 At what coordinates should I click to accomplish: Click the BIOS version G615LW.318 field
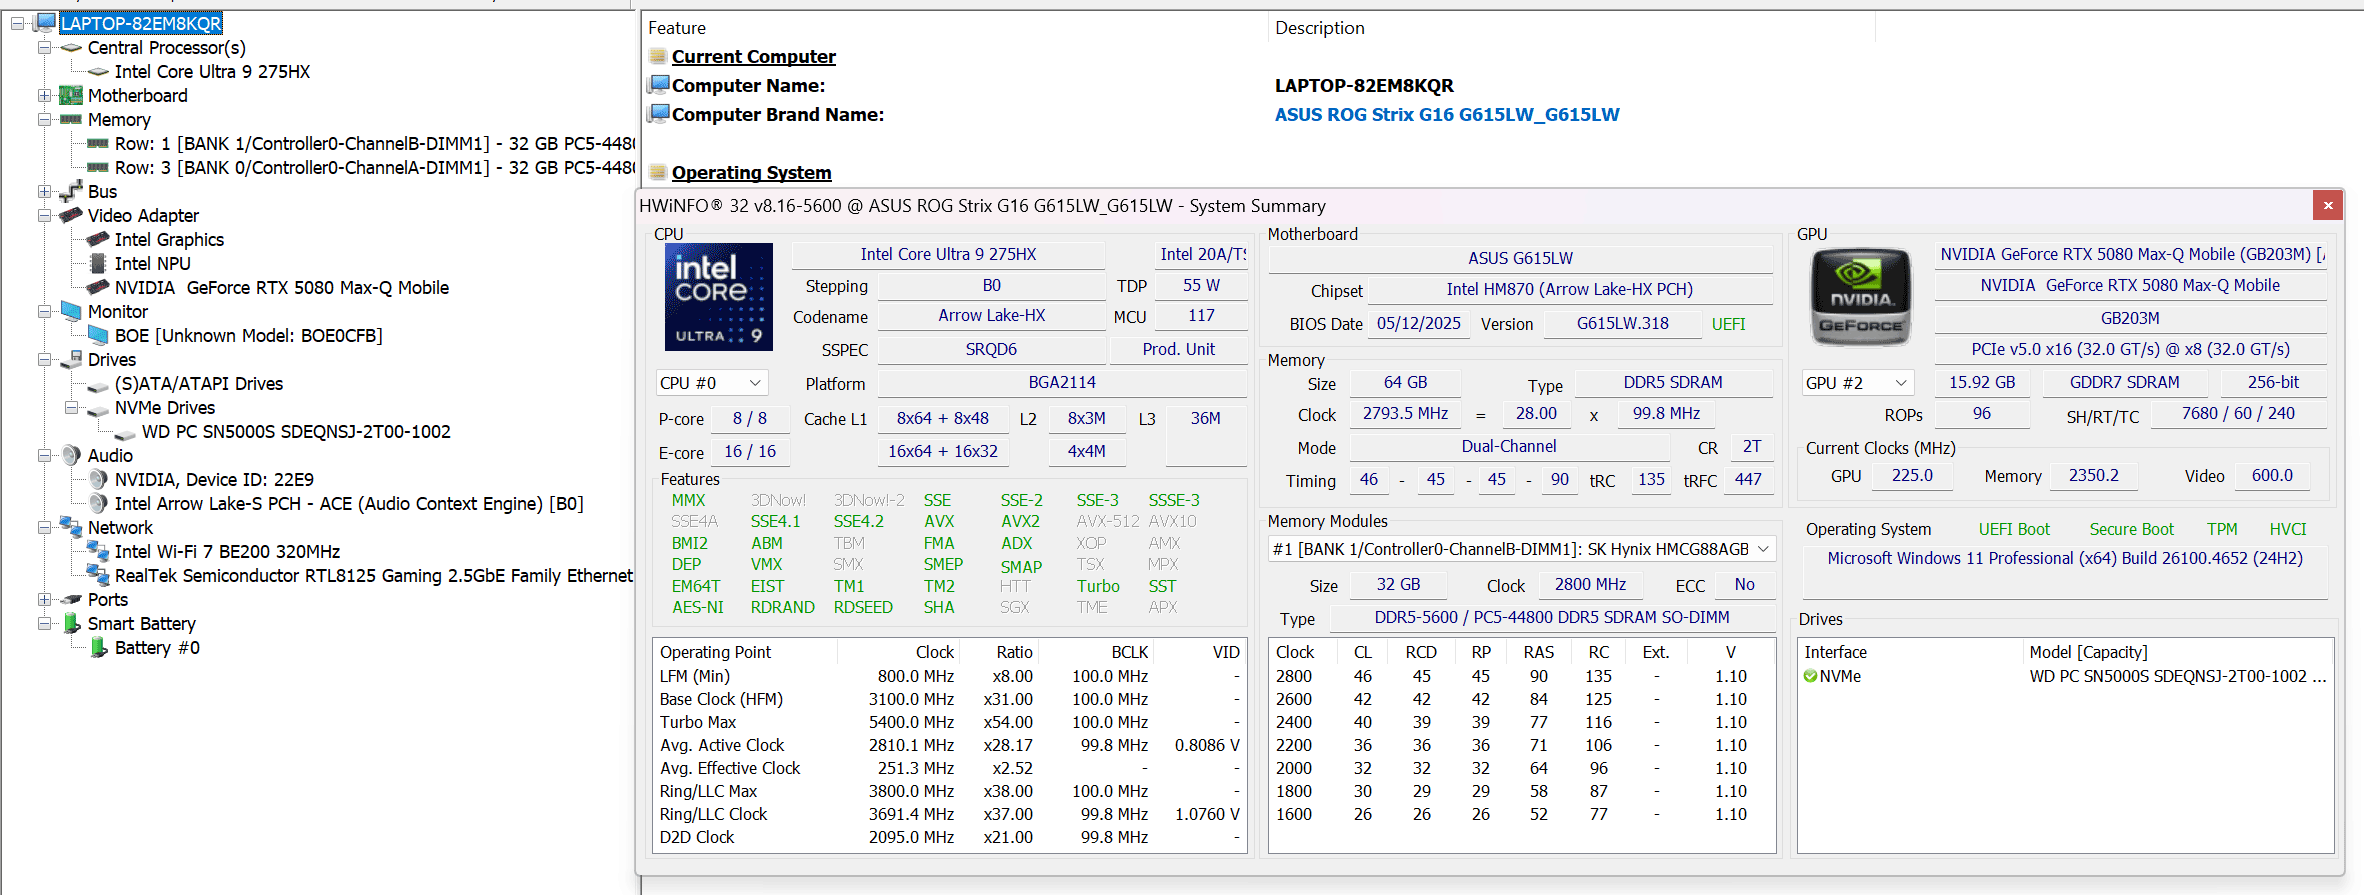coord(1622,323)
